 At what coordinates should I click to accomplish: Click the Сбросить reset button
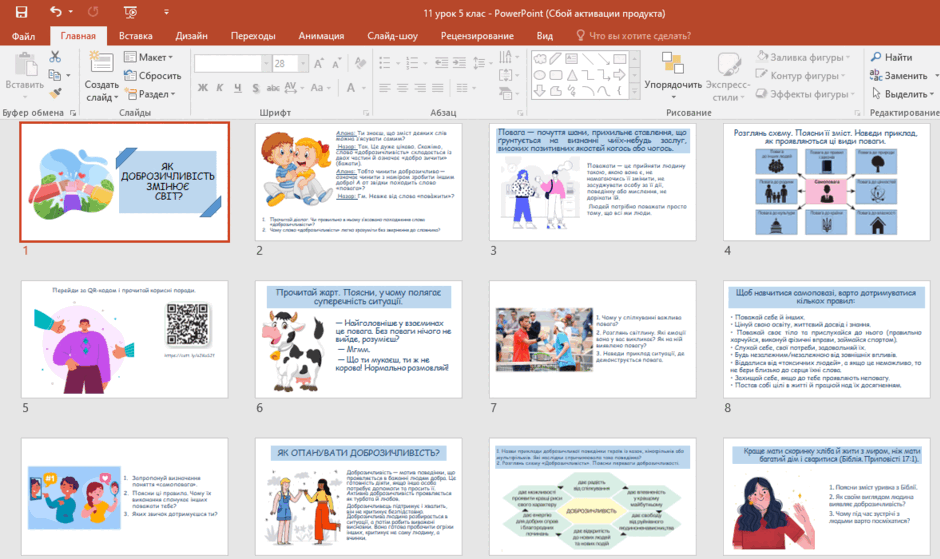[152, 76]
